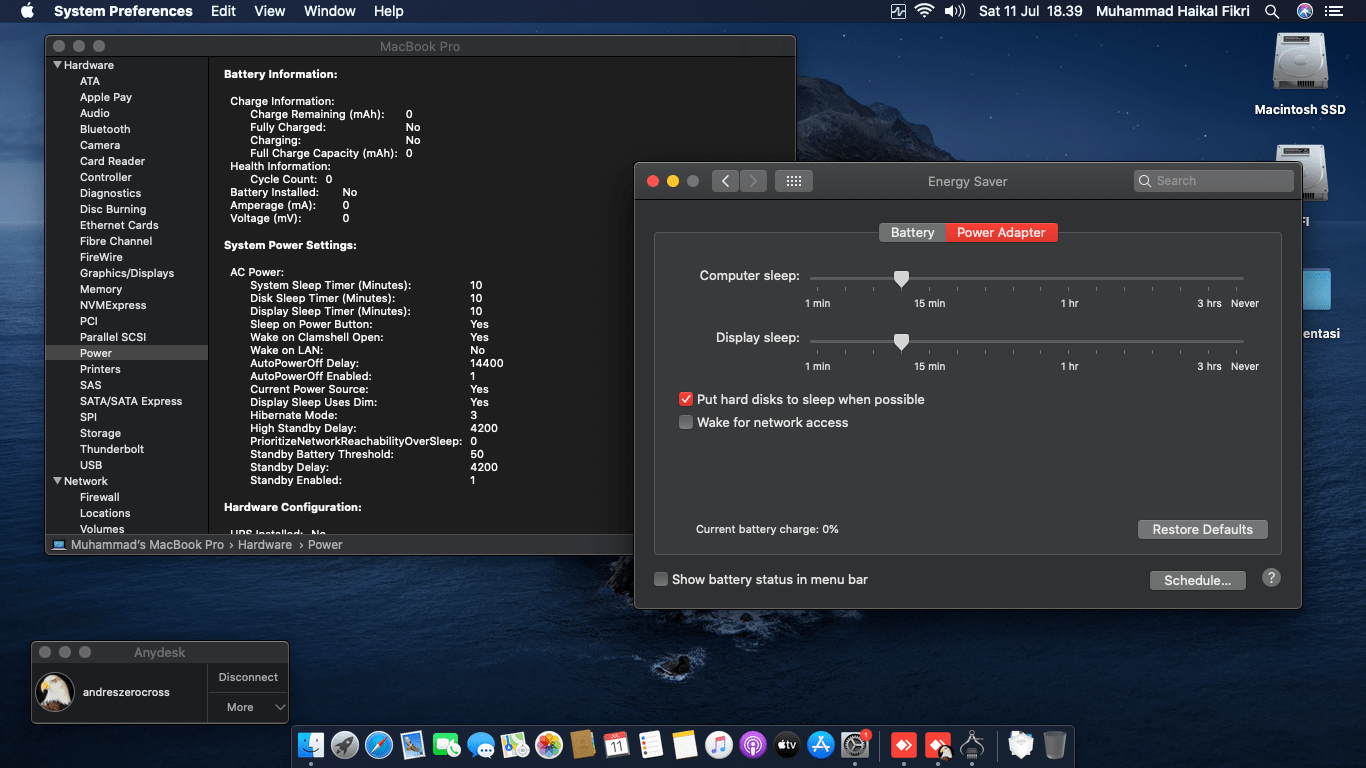Open the Help menu
This screenshot has height=768, width=1366.
click(388, 11)
